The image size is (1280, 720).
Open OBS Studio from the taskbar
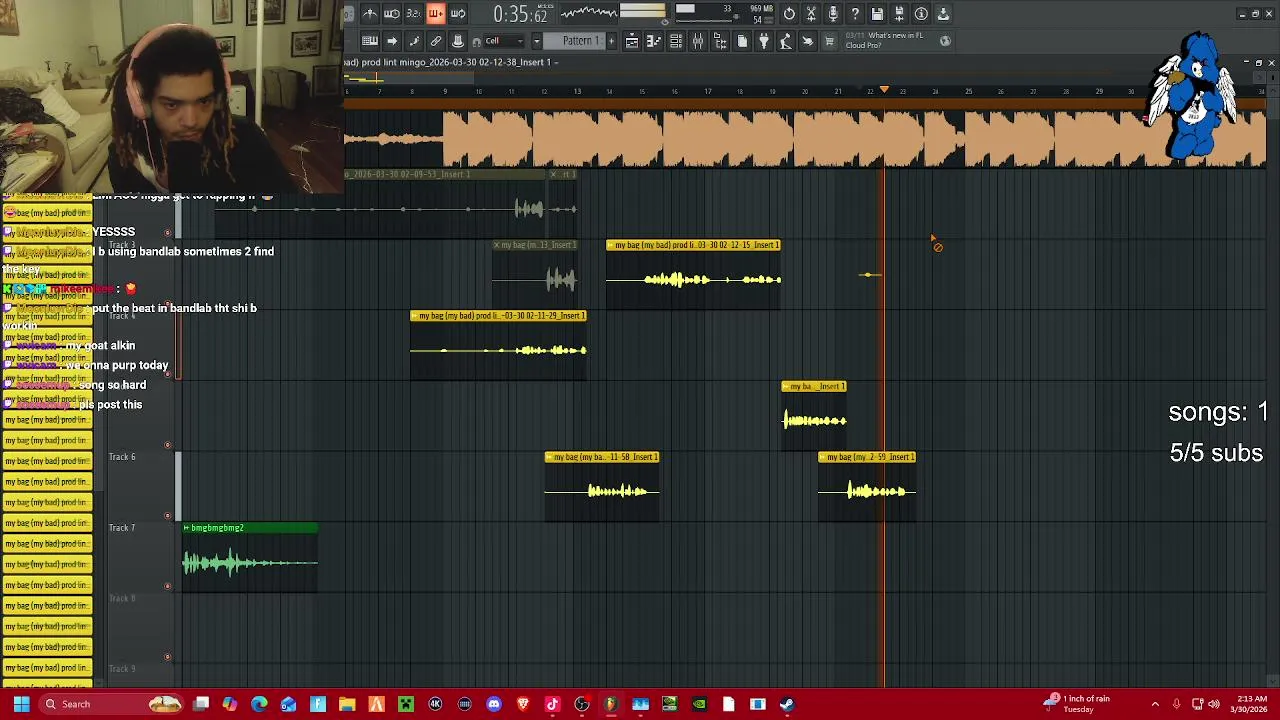(x=581, y=704)
